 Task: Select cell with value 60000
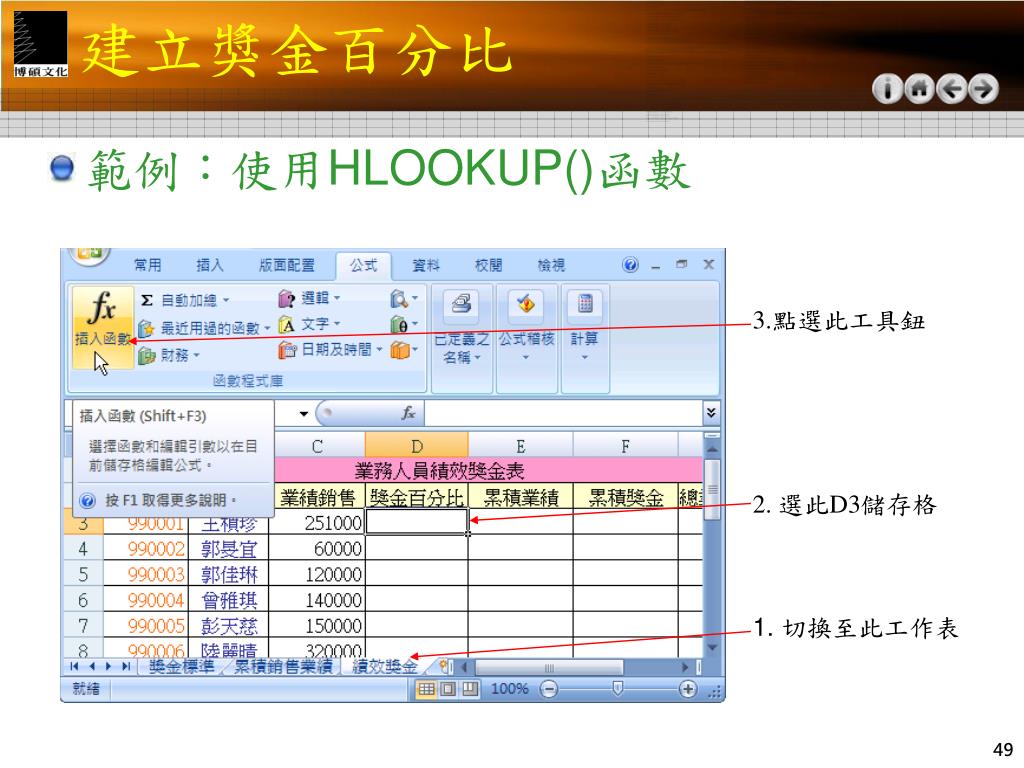pyautogui.click(x=317, y=548)
